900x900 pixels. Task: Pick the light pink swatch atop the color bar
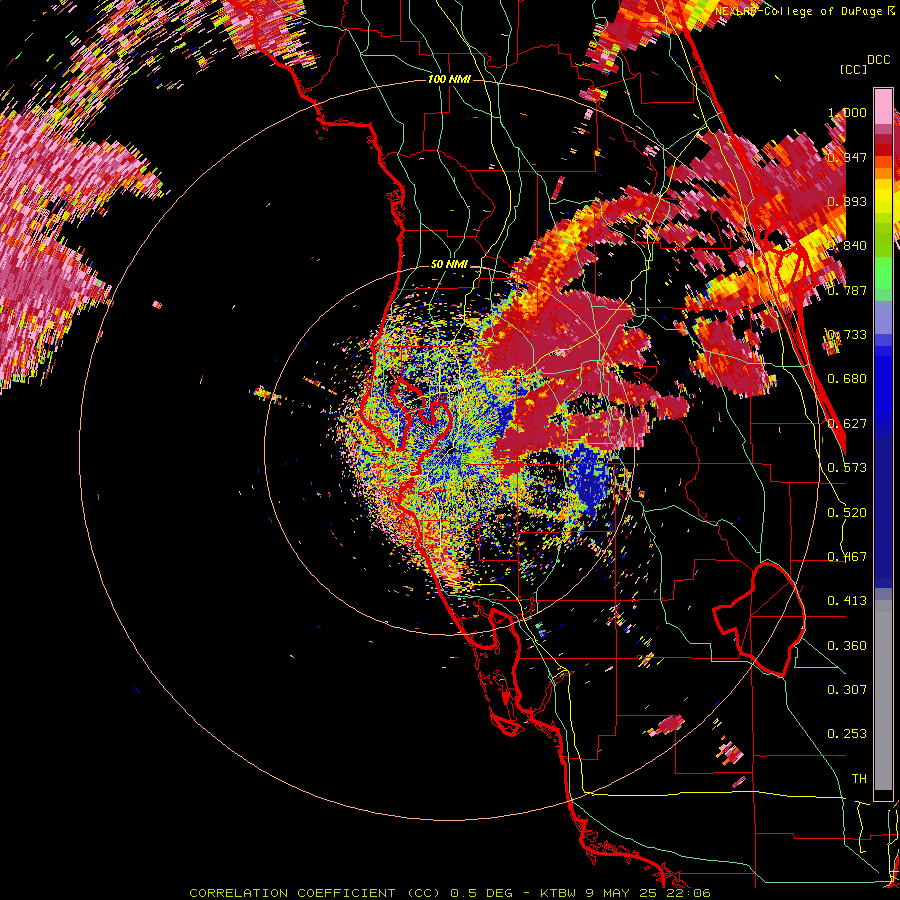coord(883,107)
